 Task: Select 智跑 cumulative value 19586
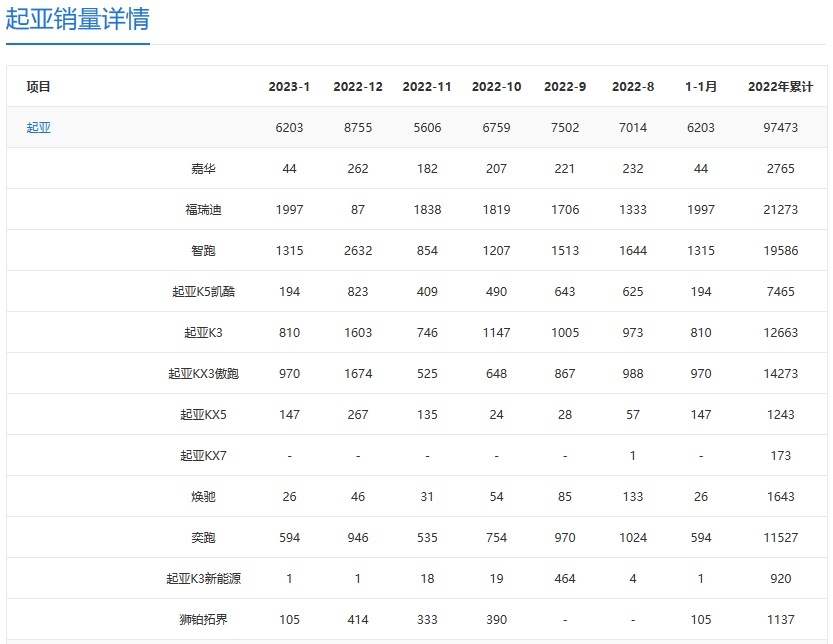point(780,250)
